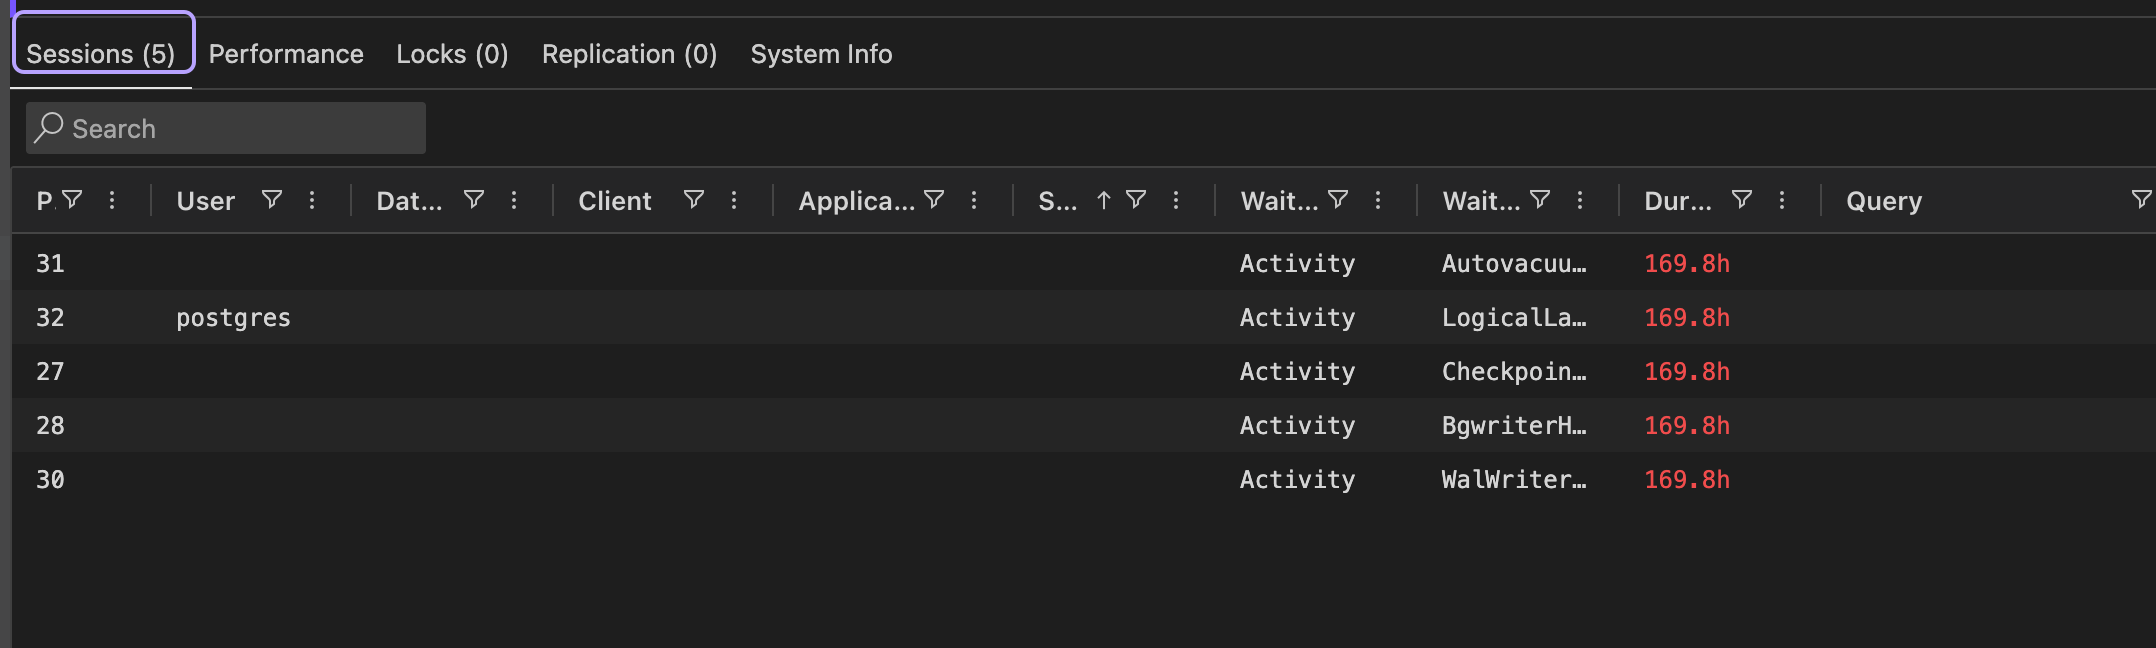The height and width of the screenshot is (648, 2156).
Task: Toggle sort arrow on S... column
Action: [x=1104, y=200]
